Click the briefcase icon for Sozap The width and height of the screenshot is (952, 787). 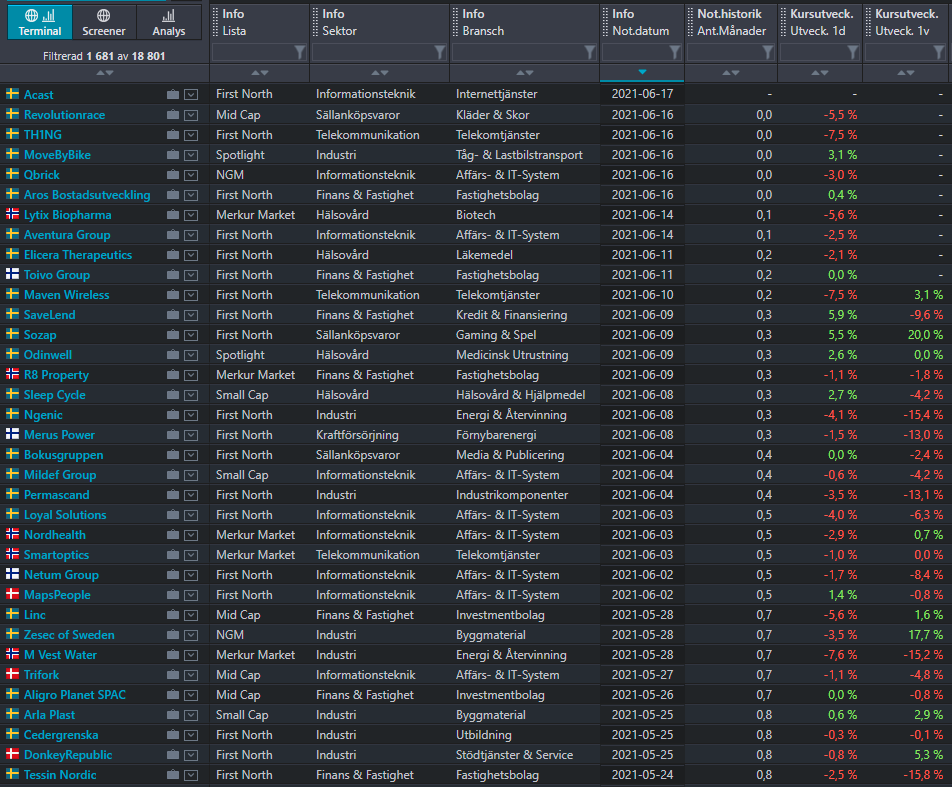(x=173, y=335)
